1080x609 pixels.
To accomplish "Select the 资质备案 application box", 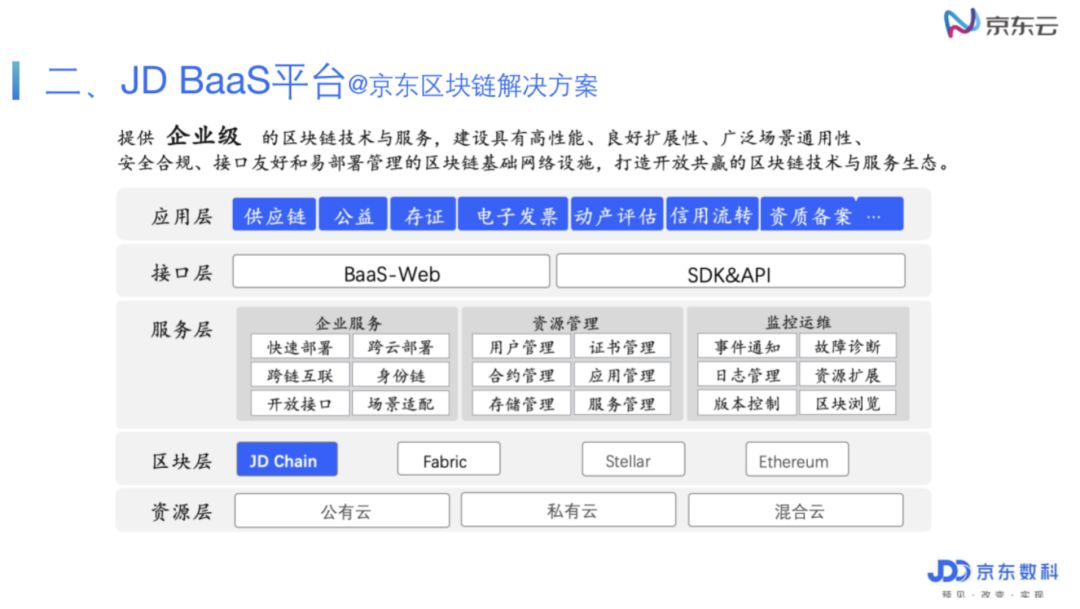I will pos(809,215).
